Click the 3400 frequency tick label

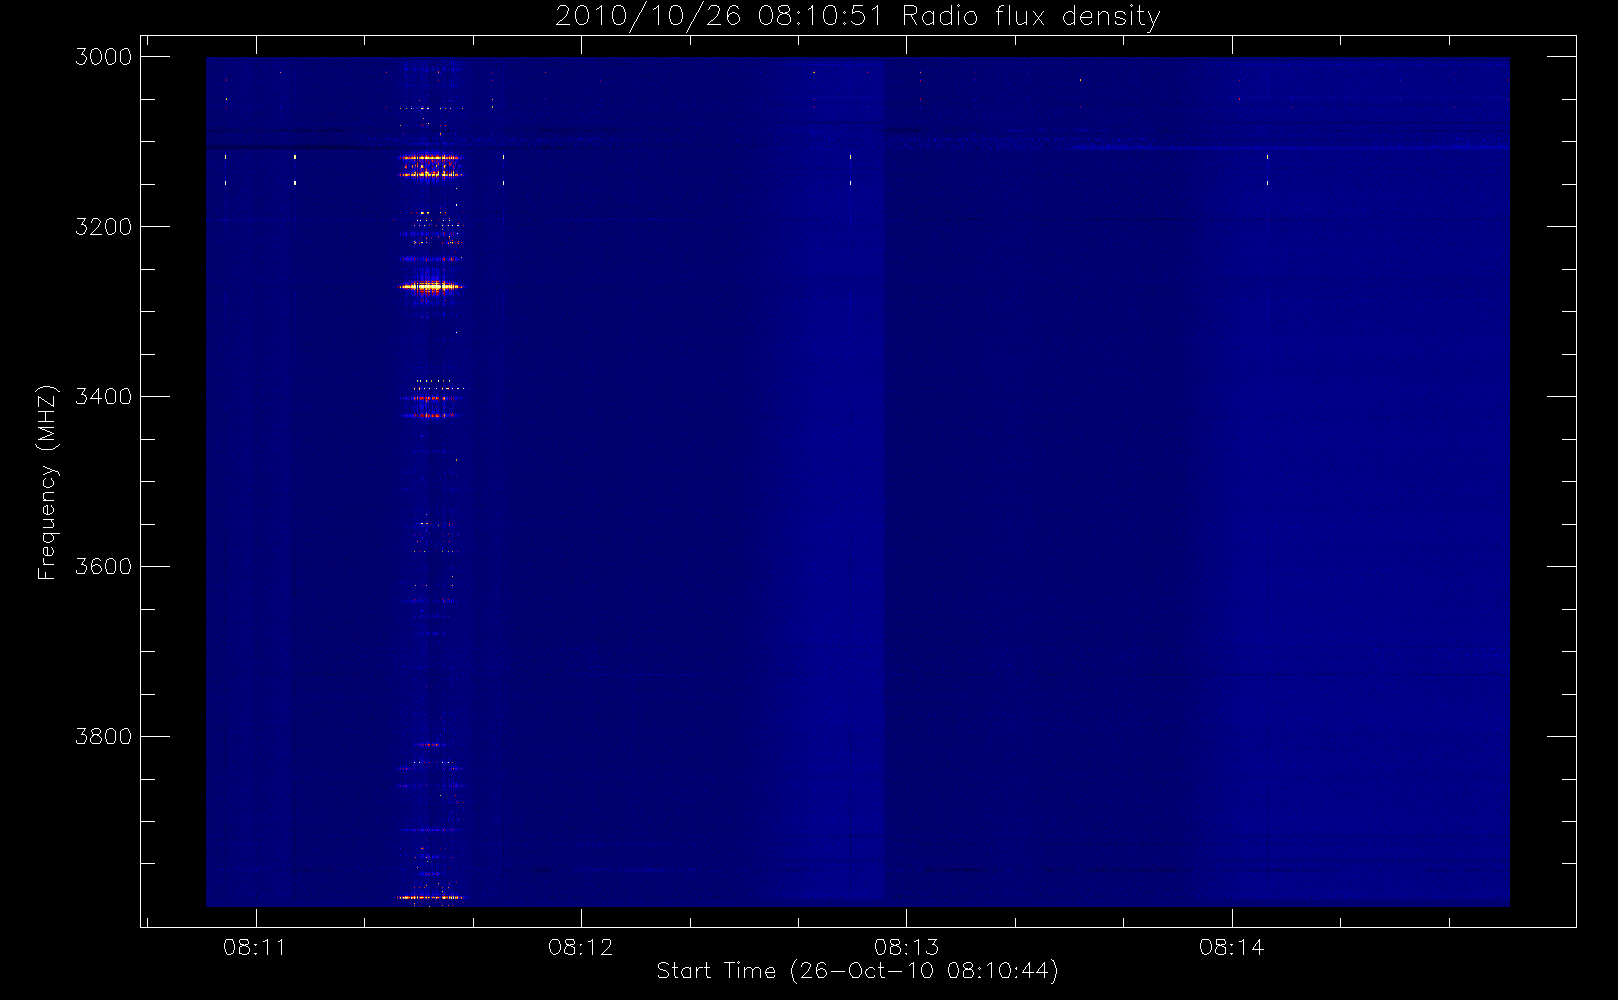104,397
